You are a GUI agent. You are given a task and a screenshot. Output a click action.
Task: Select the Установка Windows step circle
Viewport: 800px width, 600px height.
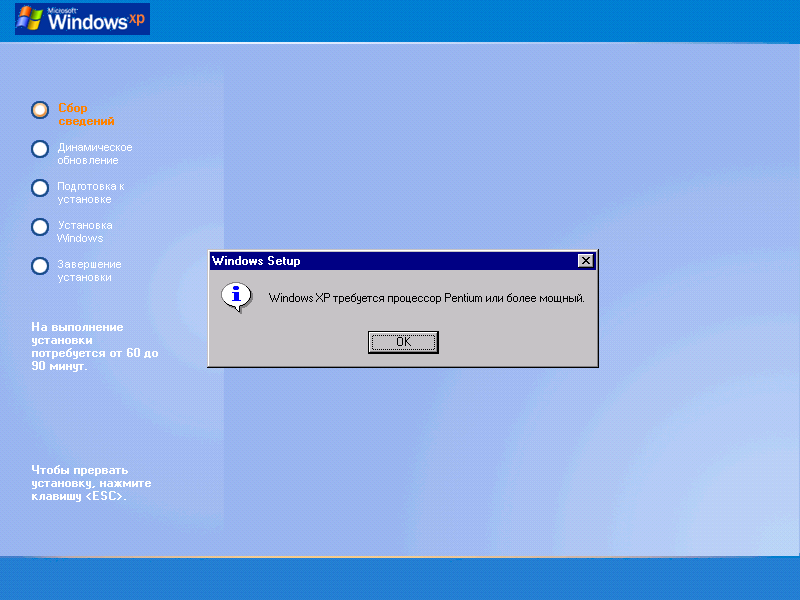40,227
